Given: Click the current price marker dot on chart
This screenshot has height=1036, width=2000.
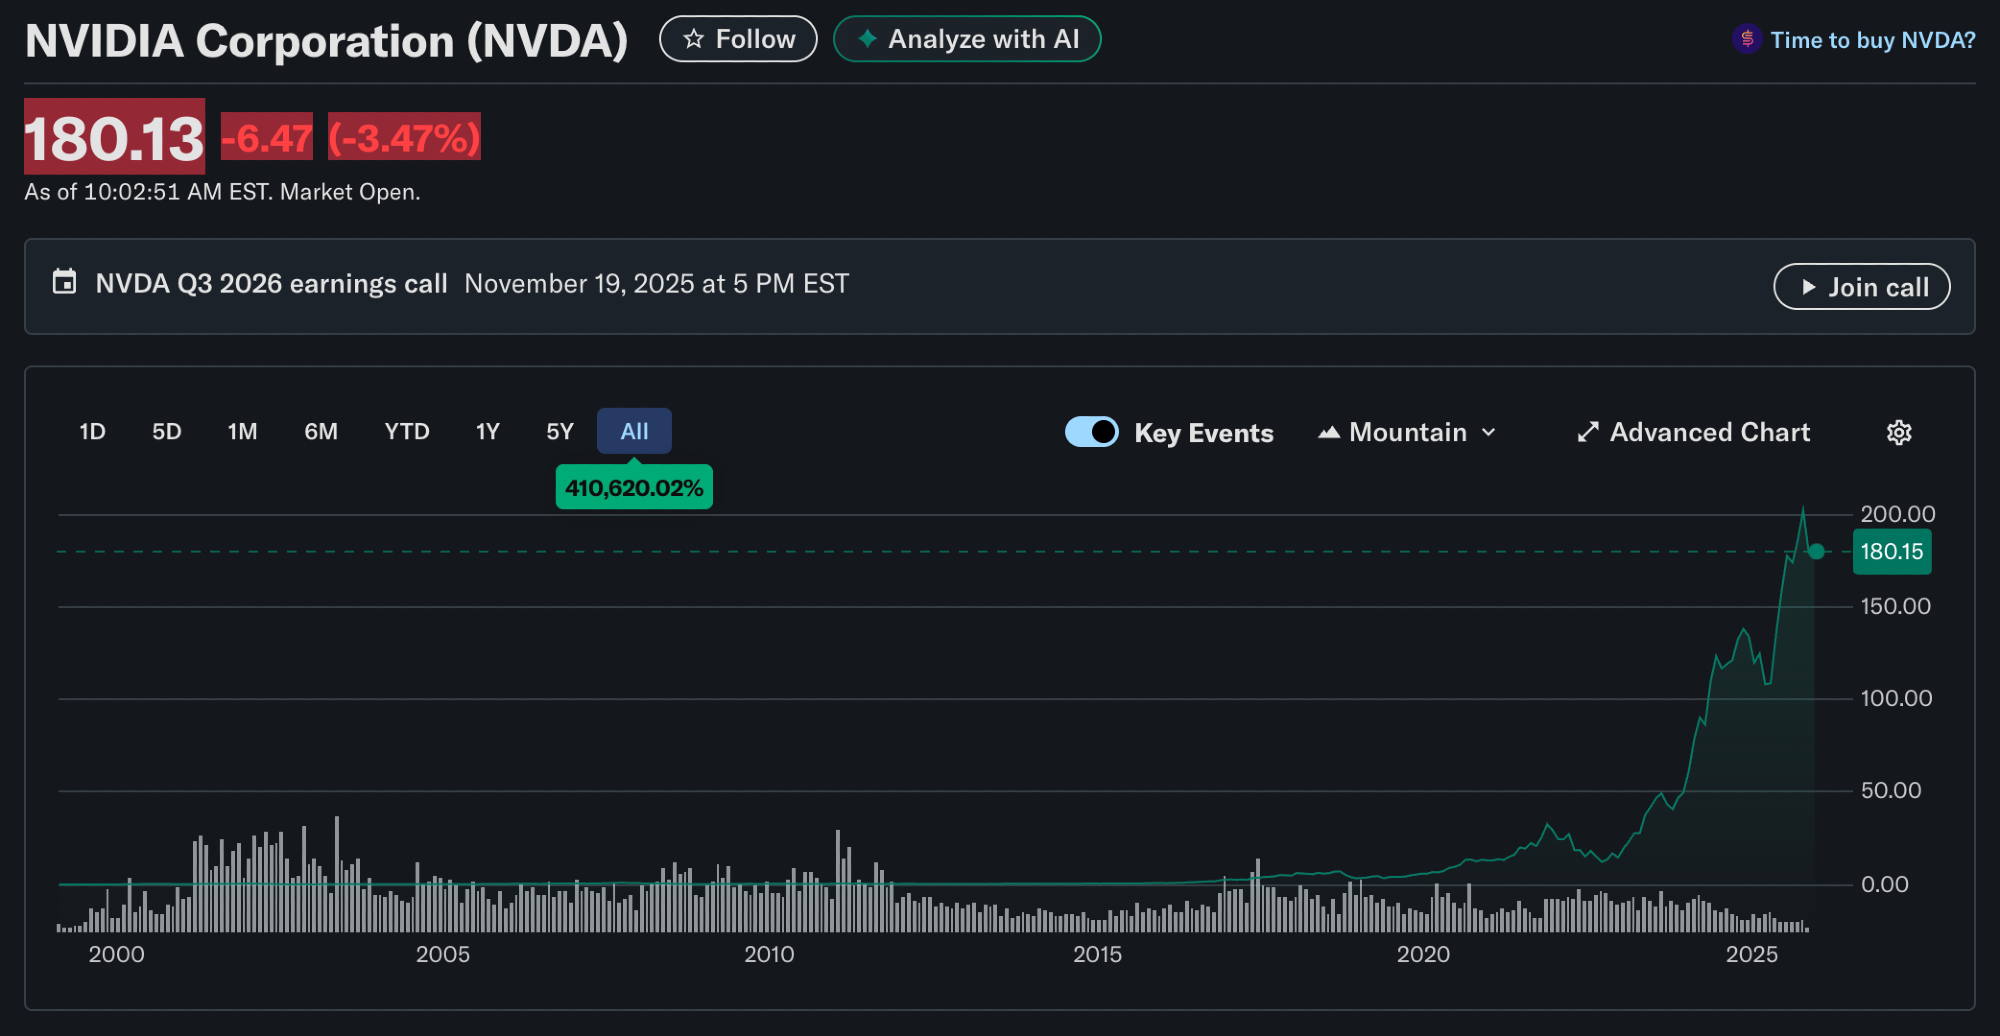Looking at the screenshot, I should pyautogui.click(x=1816, y=551).
